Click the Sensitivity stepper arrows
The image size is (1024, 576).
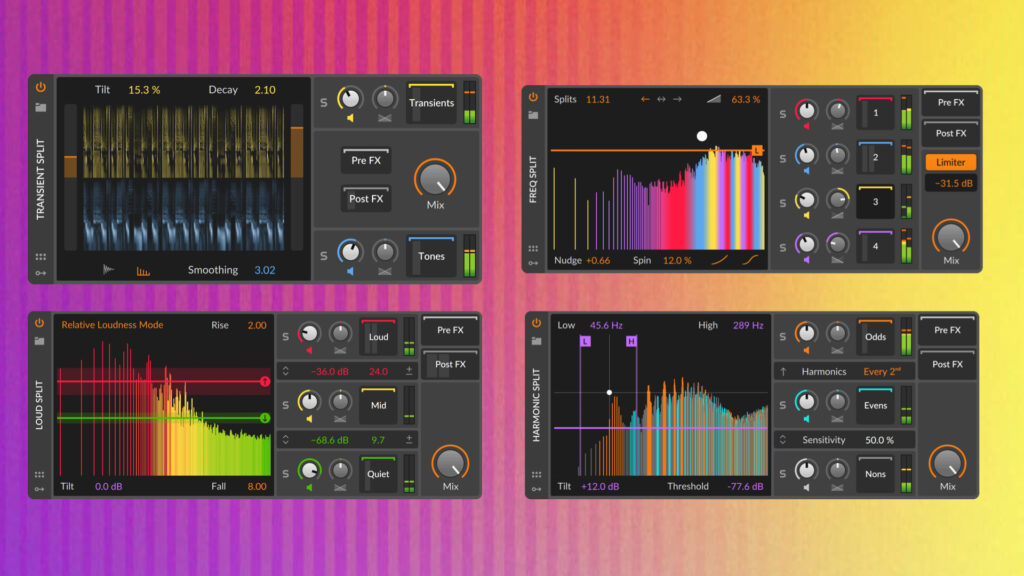click(x=782, y=440)
